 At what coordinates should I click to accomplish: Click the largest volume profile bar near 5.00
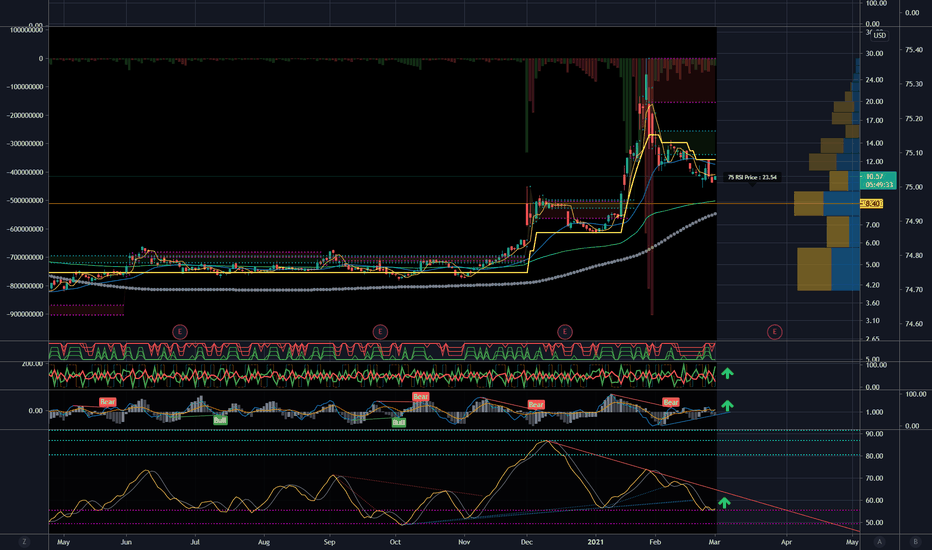pyautogui.click(x=829, y=269)
